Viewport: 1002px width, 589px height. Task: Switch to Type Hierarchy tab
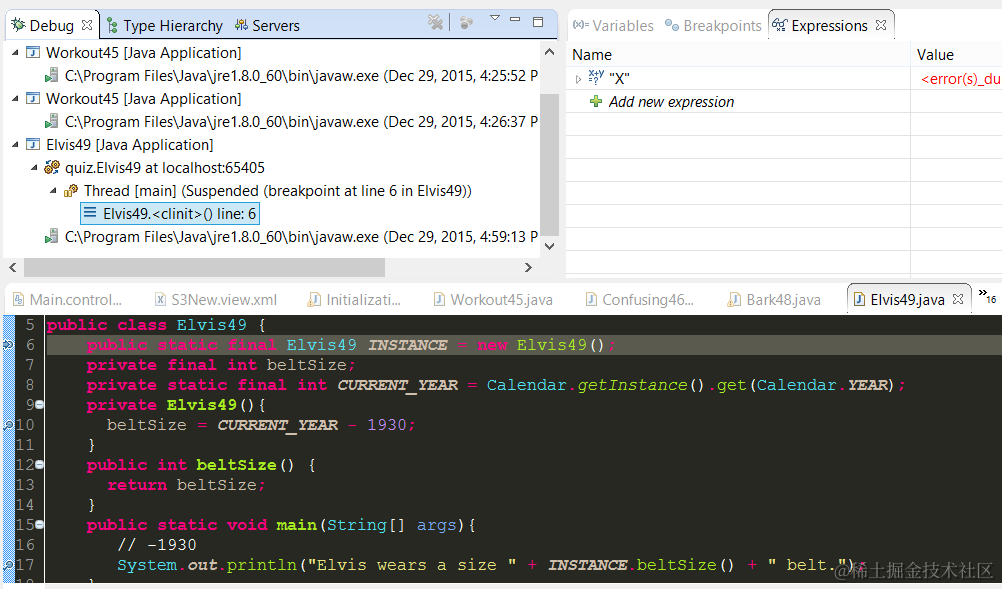165,26
